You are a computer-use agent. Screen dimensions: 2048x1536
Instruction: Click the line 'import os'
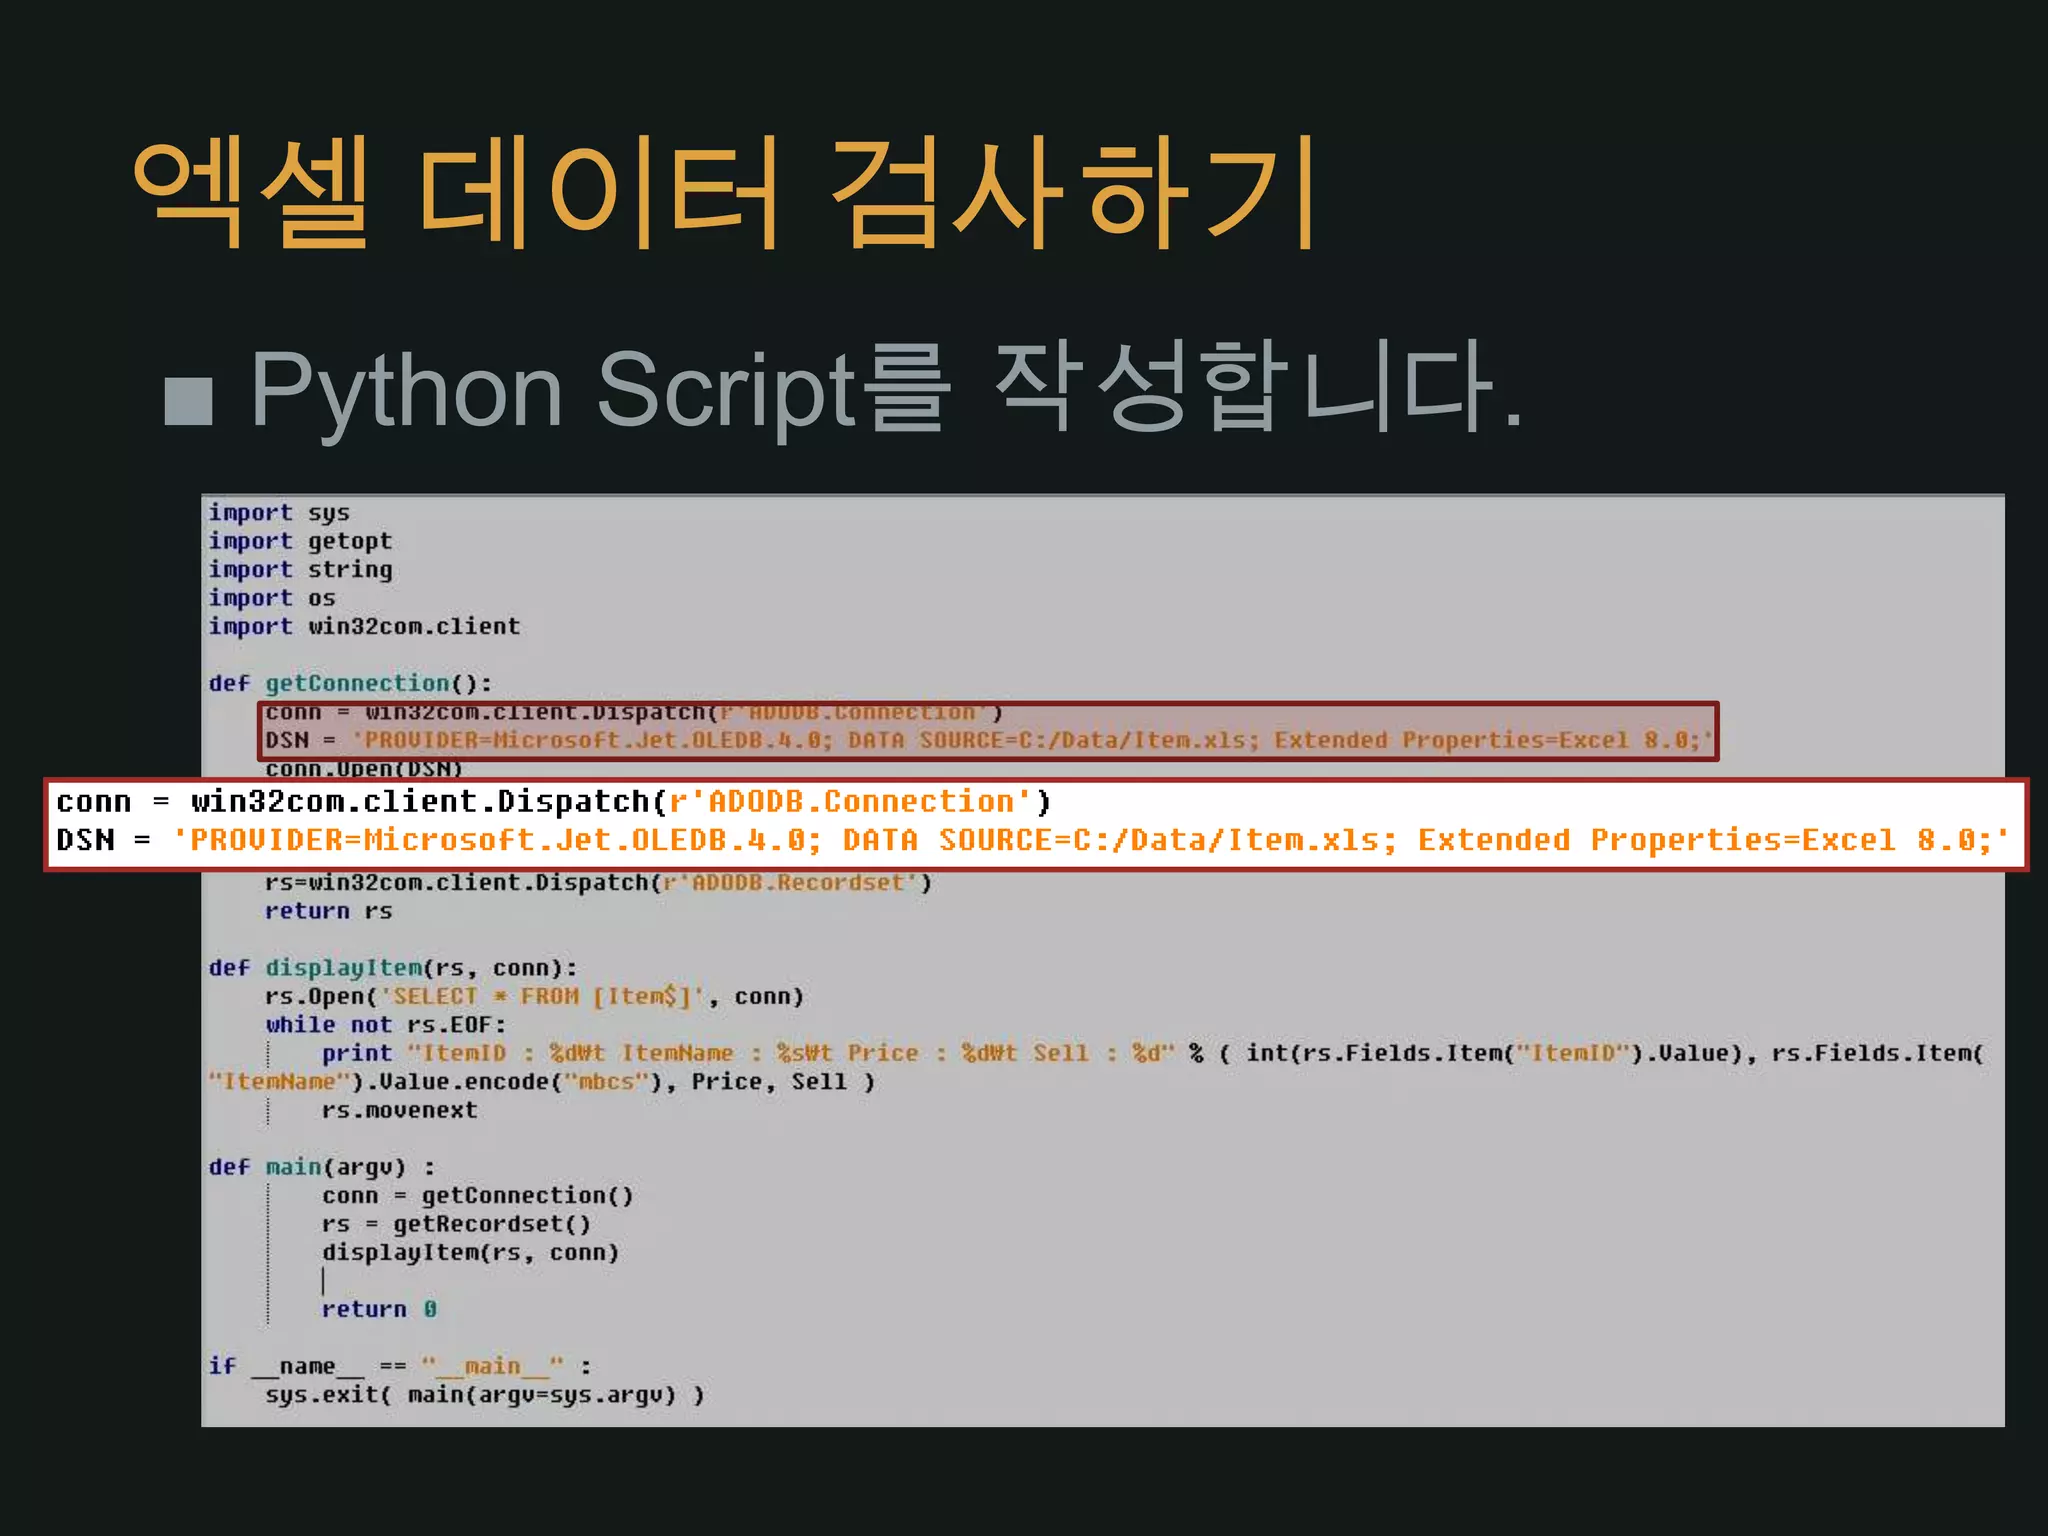click(x=272, y=598)
